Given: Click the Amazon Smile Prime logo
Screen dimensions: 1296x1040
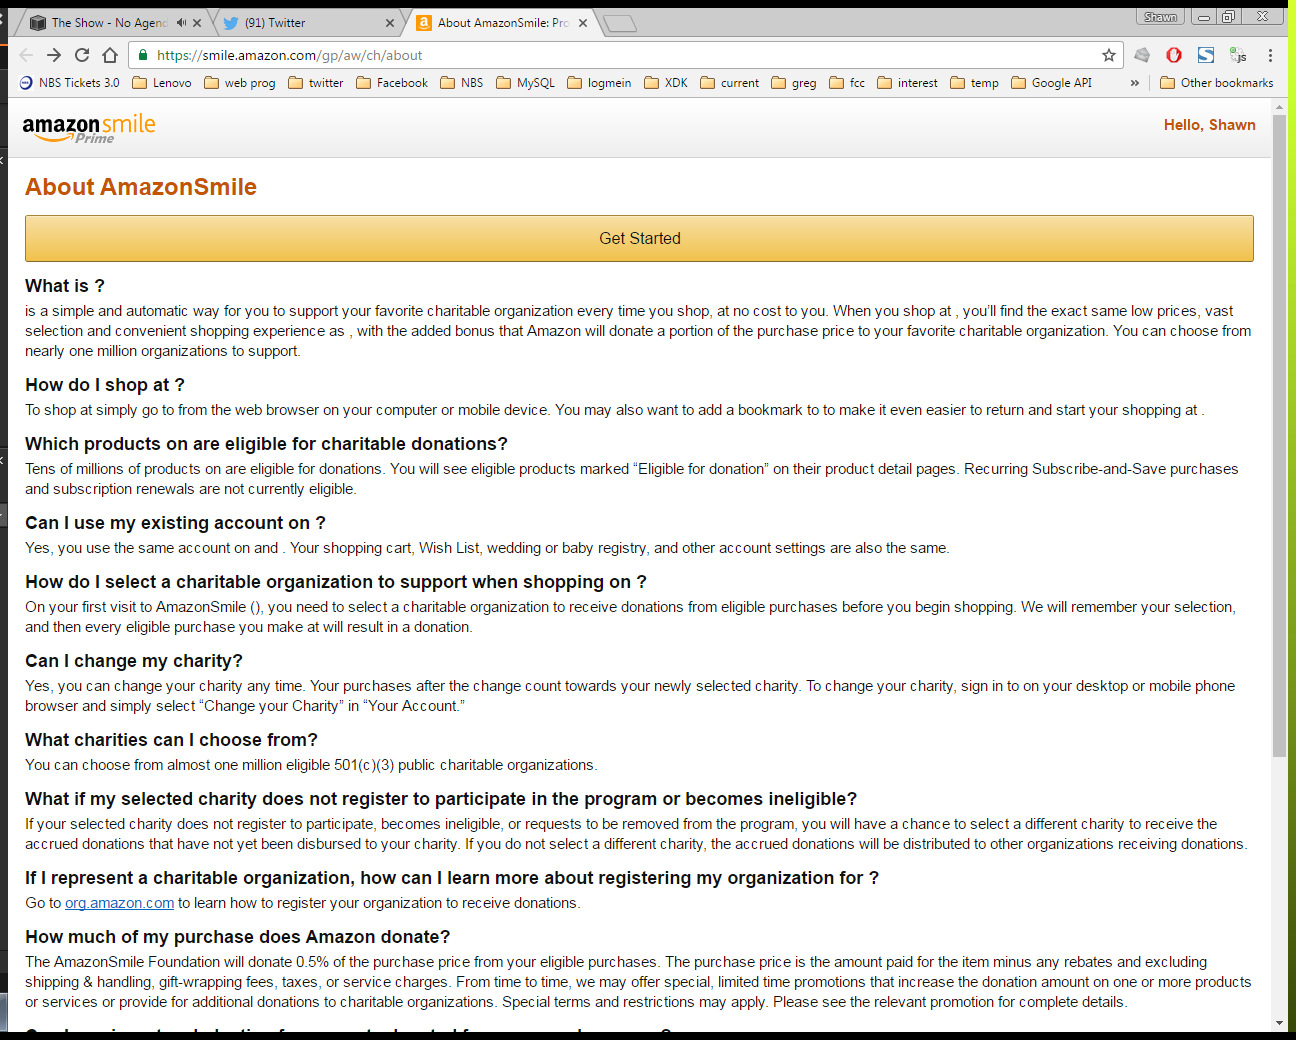Looking at the screenshot, I should 89,127.
